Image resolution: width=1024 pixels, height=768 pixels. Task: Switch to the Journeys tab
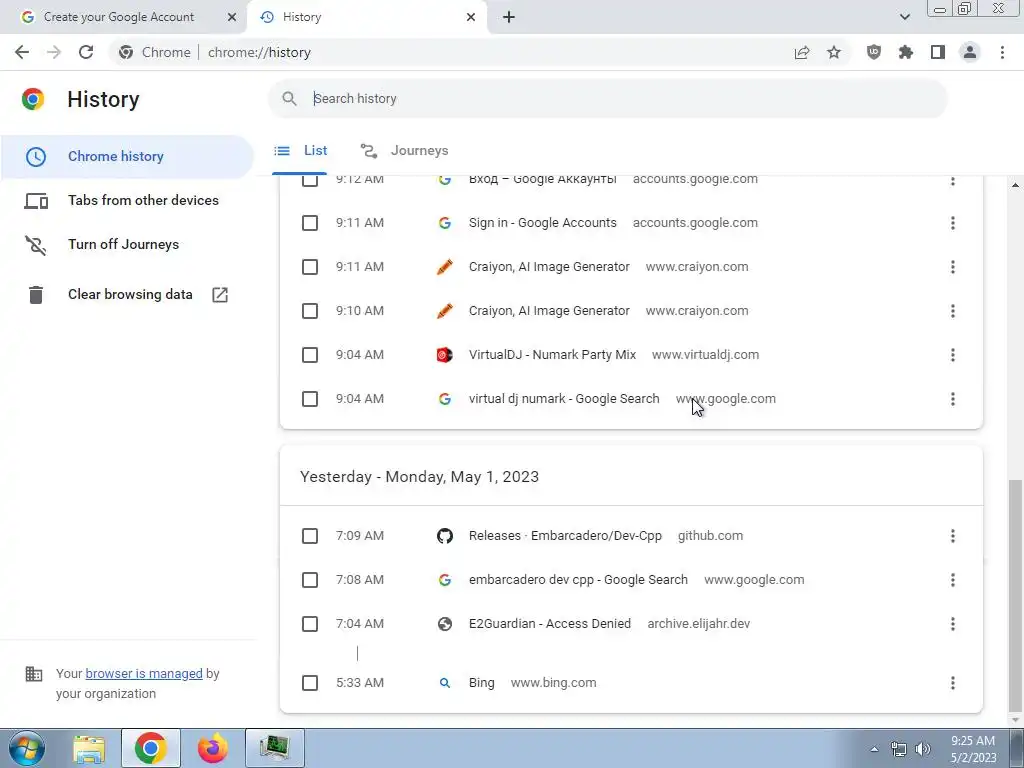pos(404,151)
